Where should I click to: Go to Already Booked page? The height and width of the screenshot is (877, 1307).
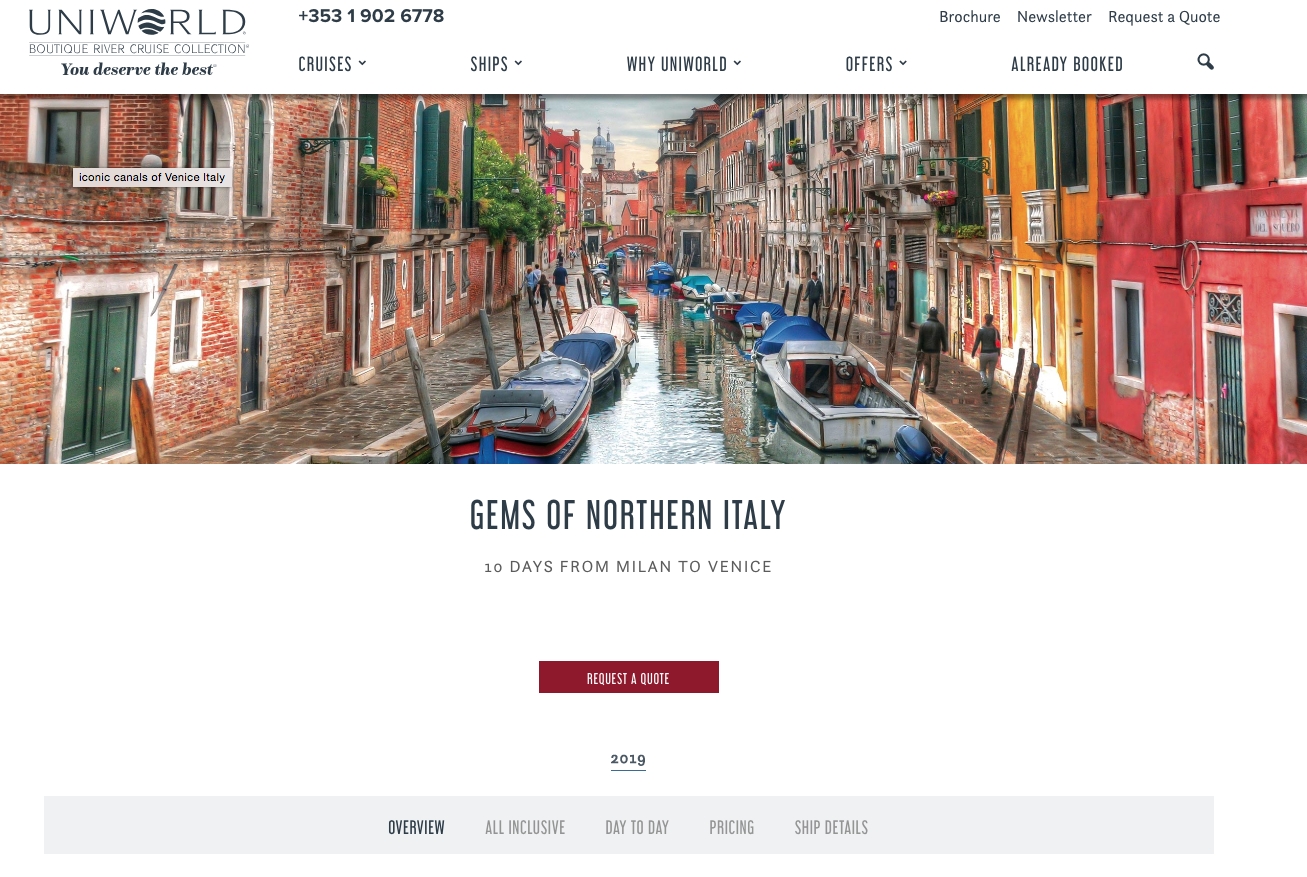point(1067,64)
